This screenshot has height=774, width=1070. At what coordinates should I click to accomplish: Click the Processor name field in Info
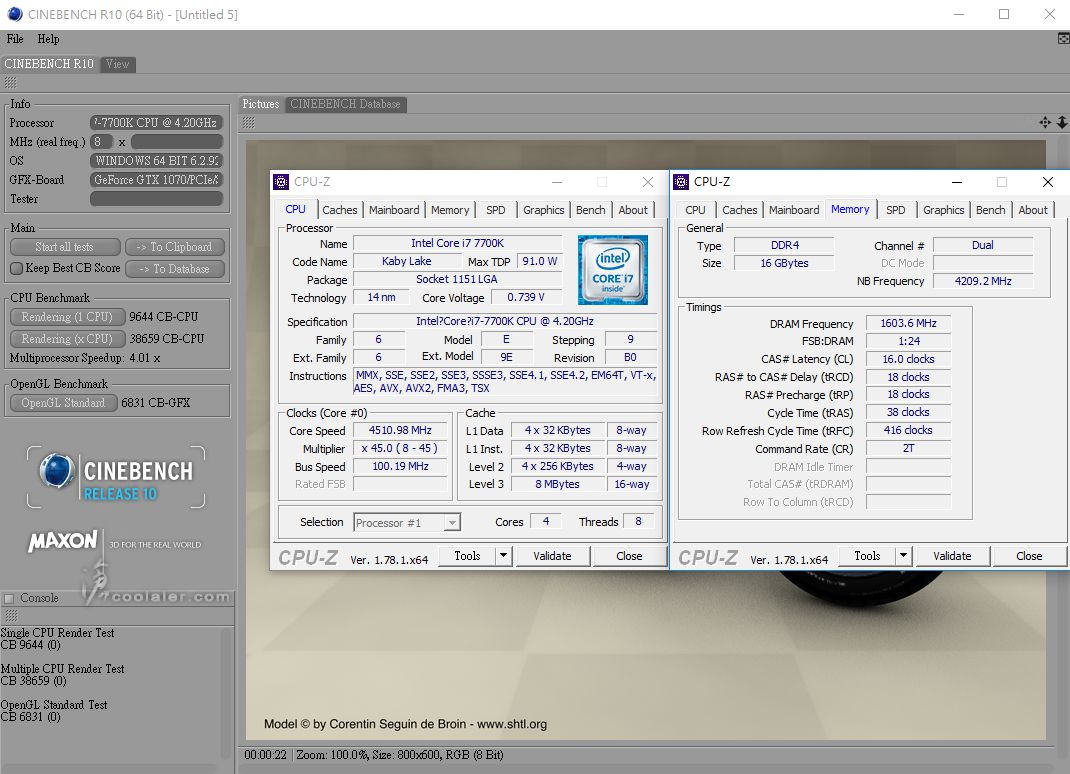(156, 123)
